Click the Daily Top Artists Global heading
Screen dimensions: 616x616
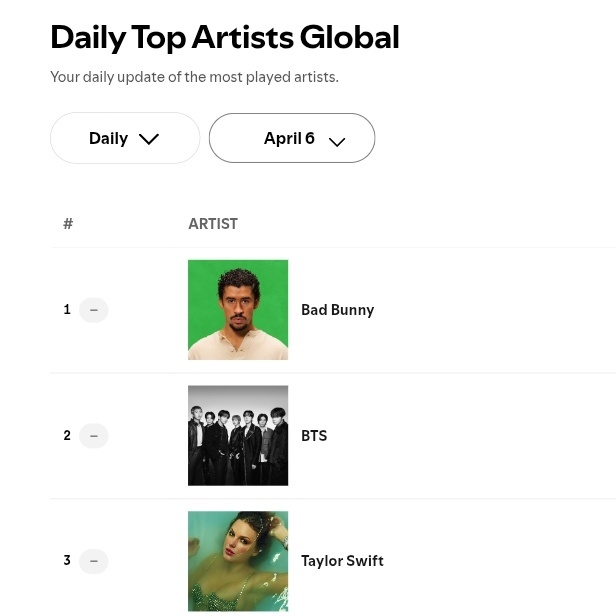pos(225,38)
